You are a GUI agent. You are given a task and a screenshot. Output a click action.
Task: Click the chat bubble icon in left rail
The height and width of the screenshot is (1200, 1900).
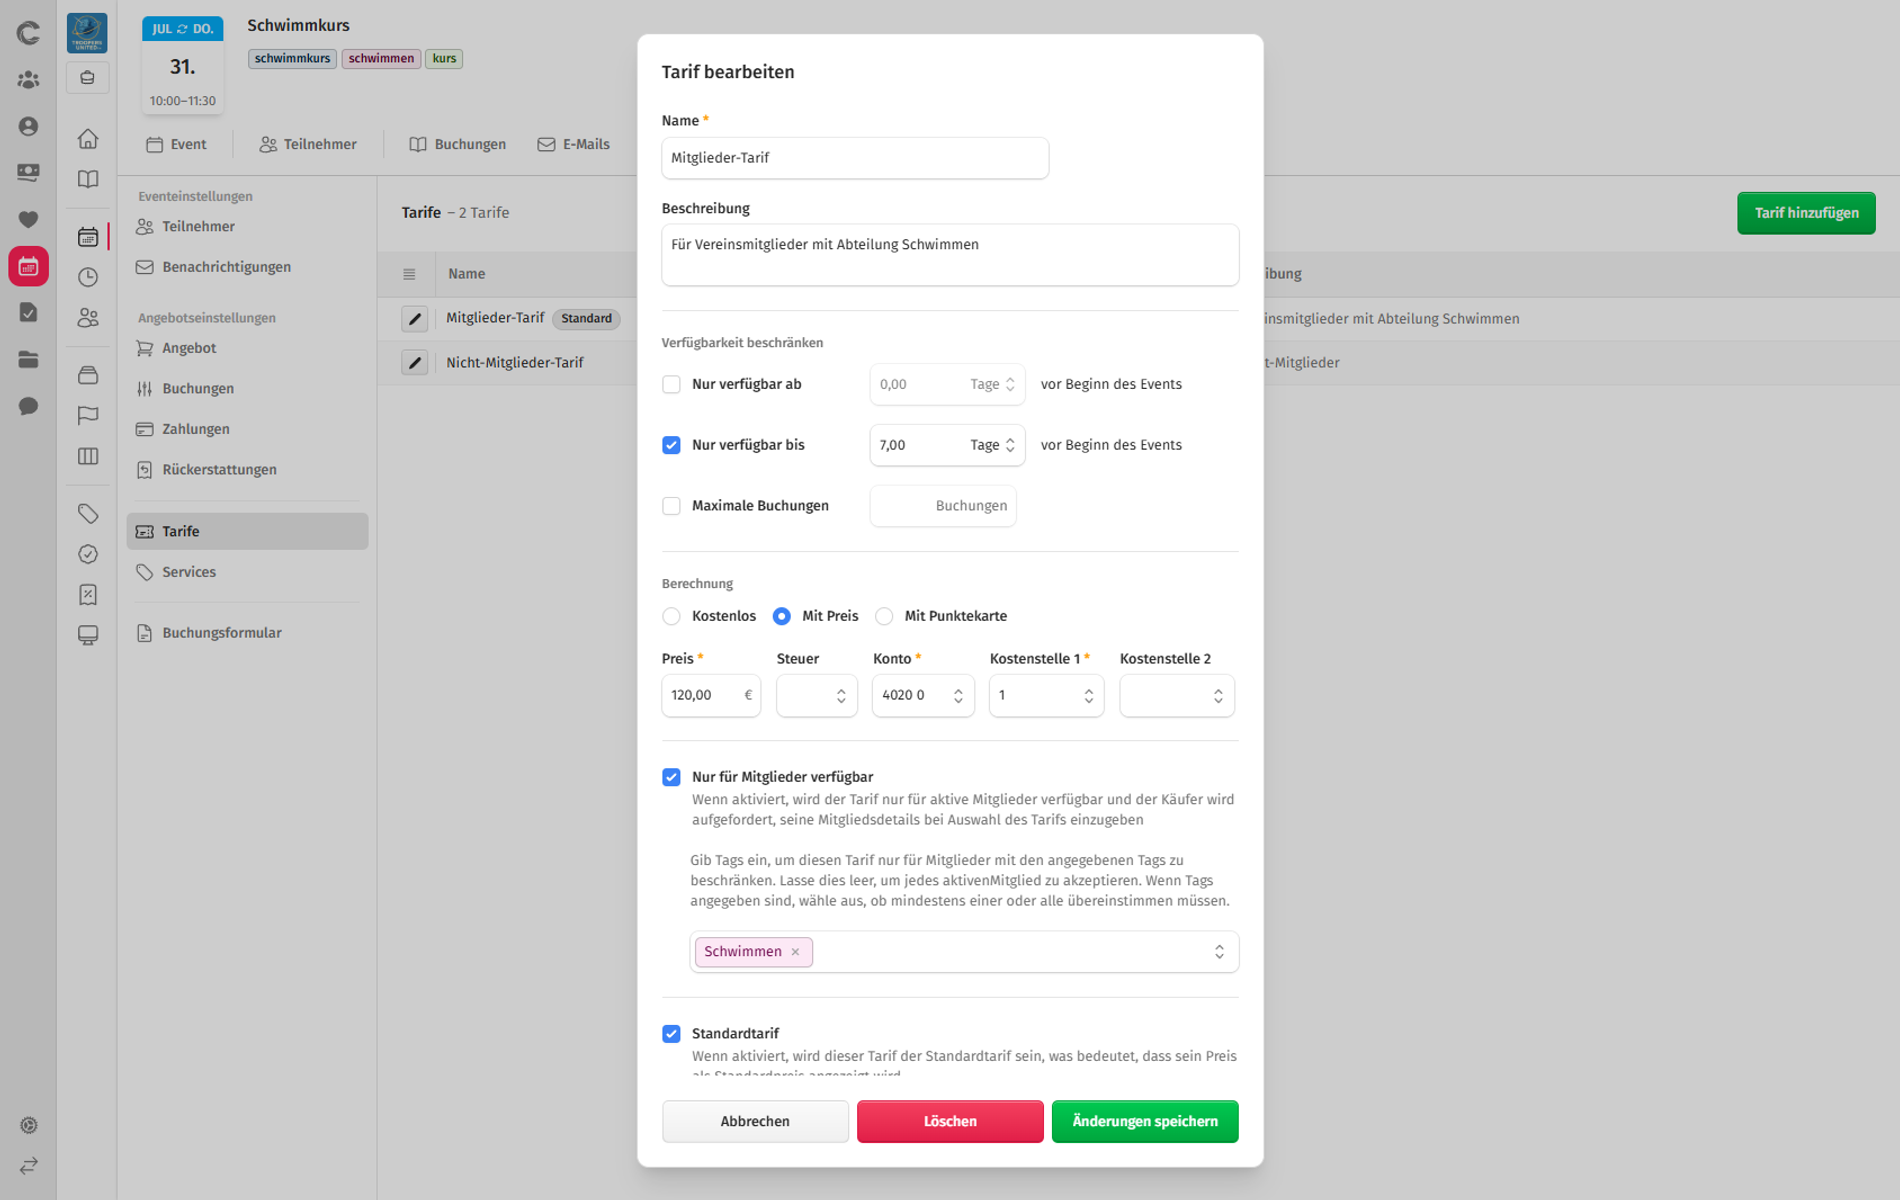[x=28, y=406]
